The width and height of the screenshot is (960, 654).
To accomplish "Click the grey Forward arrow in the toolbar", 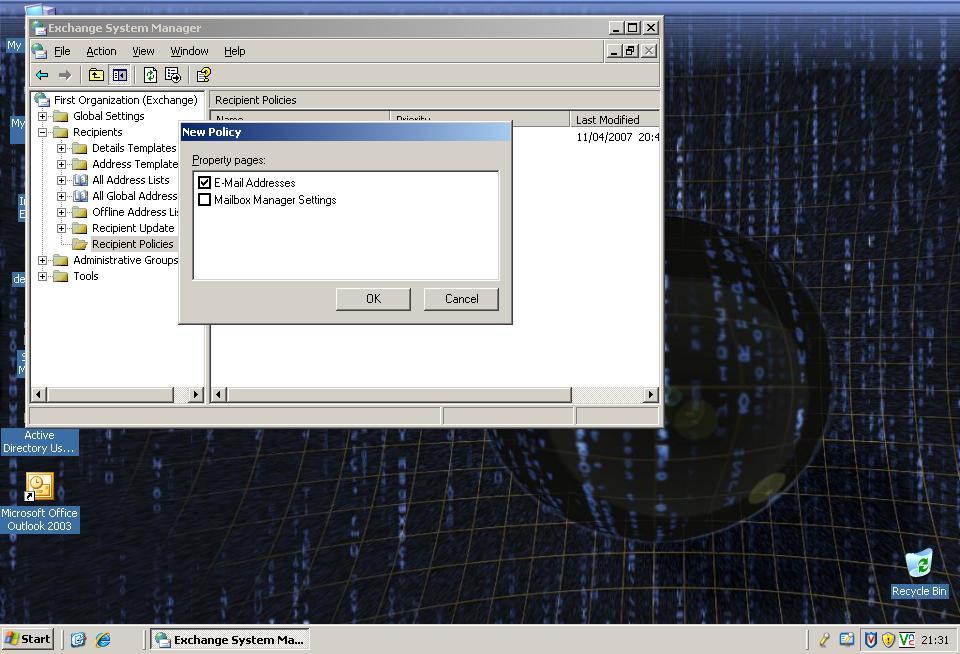I will pyautogui.click(x=65, y=75).
